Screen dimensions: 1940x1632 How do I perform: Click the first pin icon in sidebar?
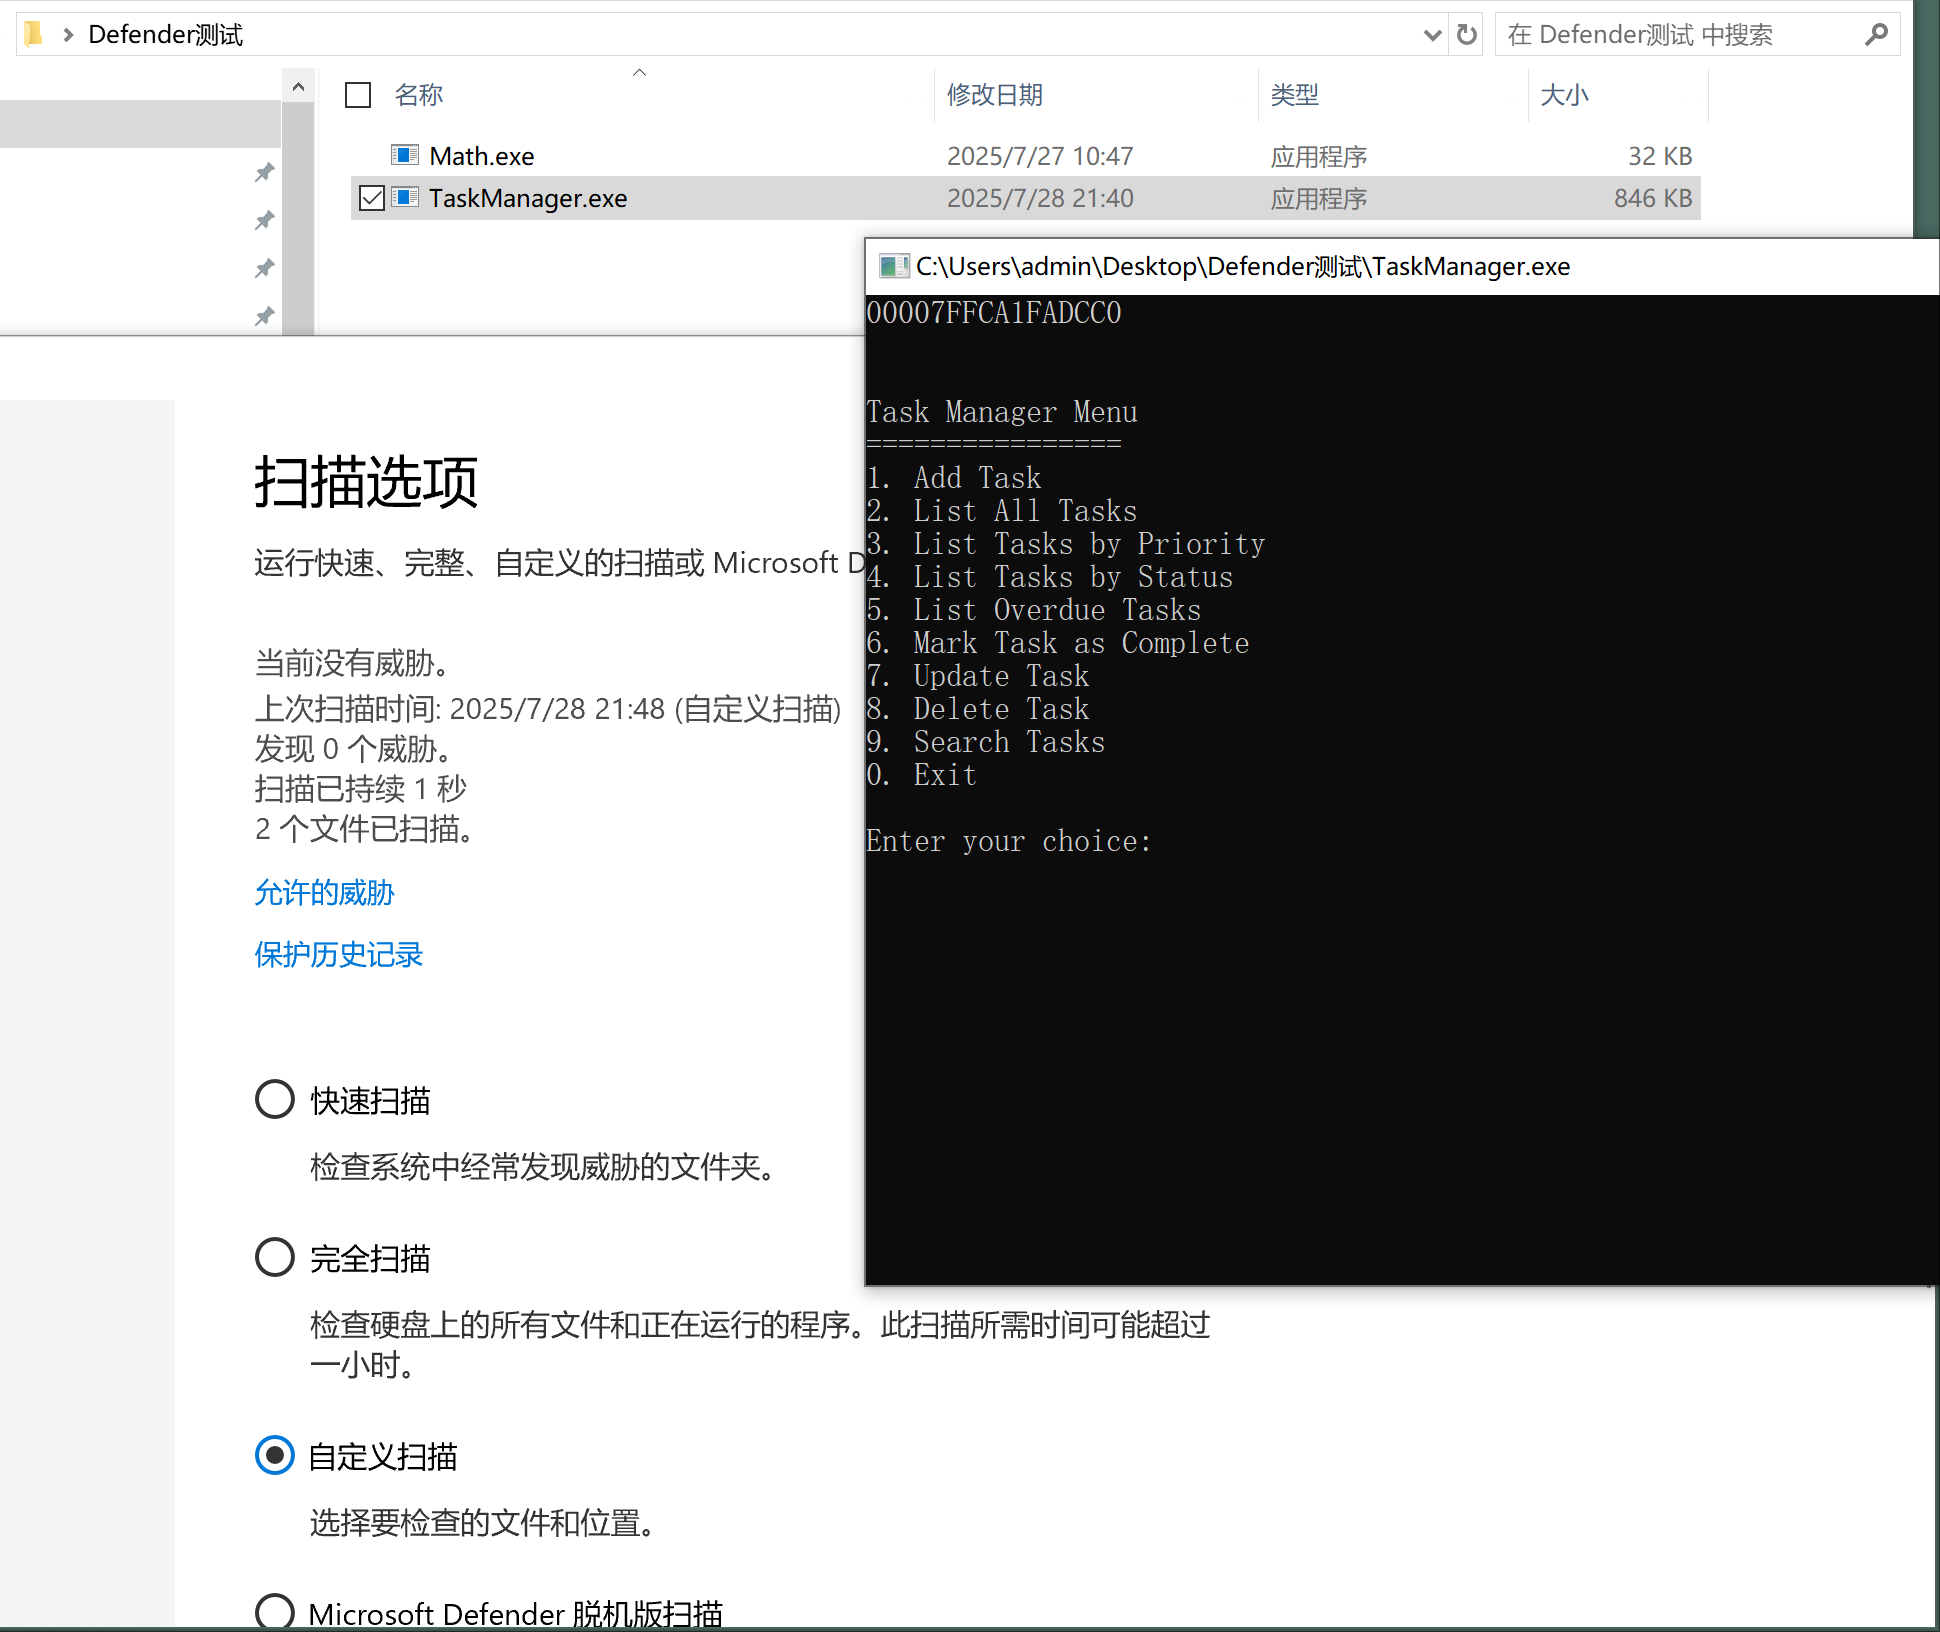[264, 173]
